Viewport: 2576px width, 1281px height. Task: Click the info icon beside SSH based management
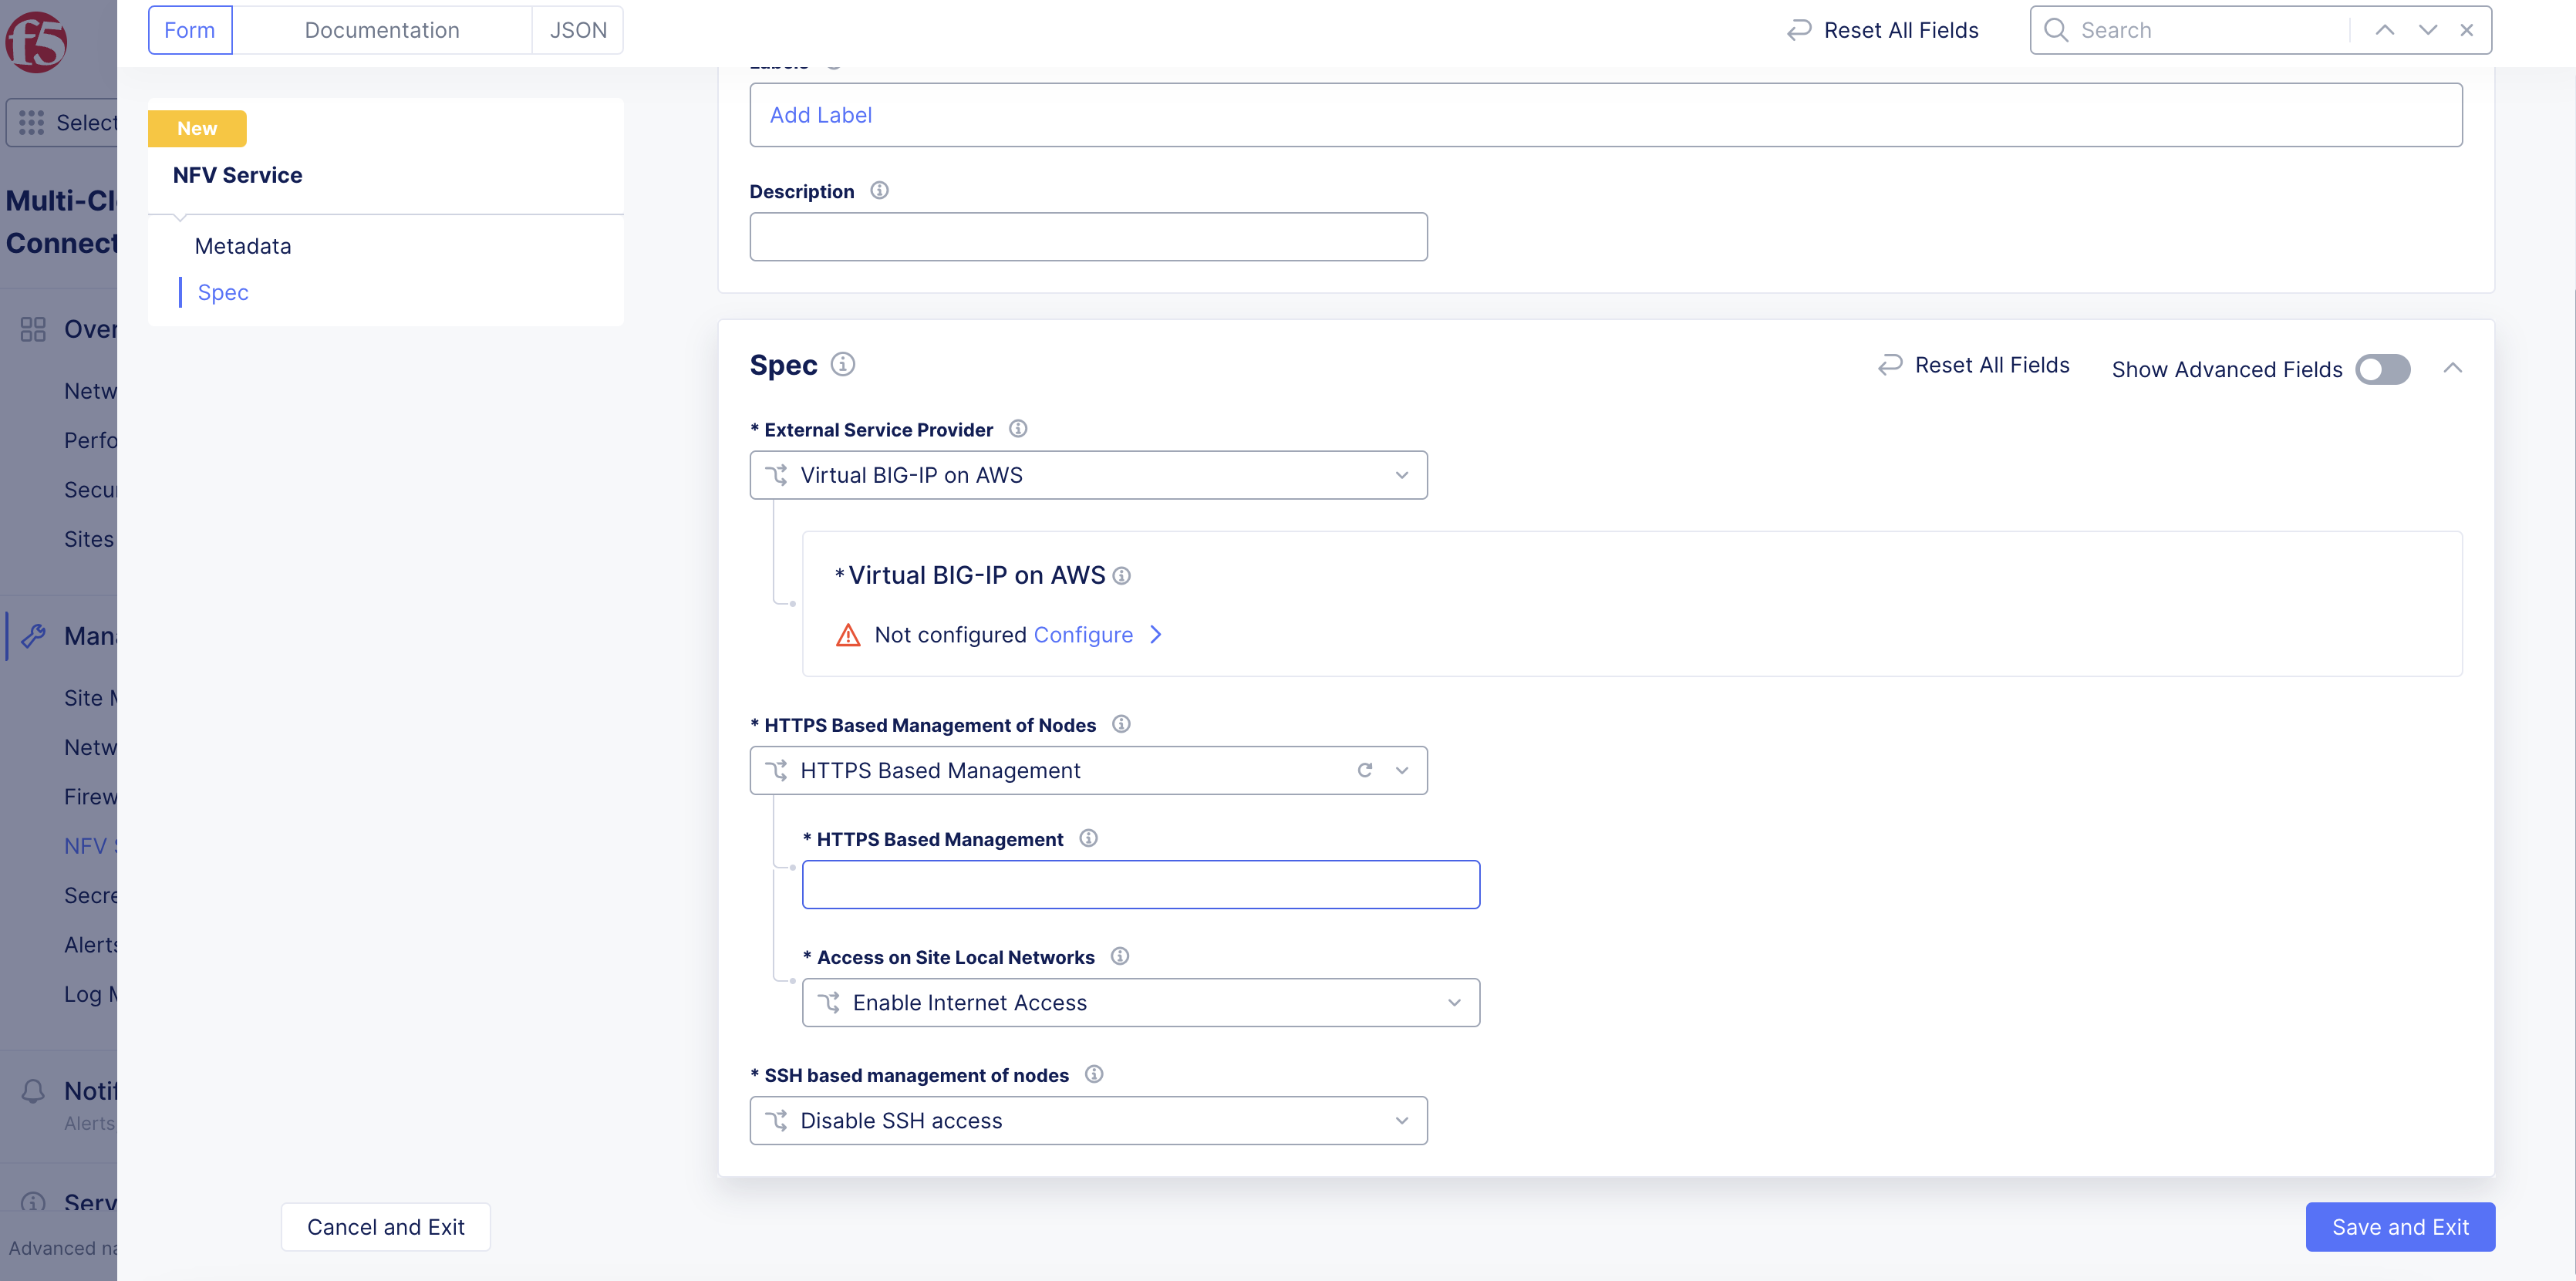coord(1093,1075)
